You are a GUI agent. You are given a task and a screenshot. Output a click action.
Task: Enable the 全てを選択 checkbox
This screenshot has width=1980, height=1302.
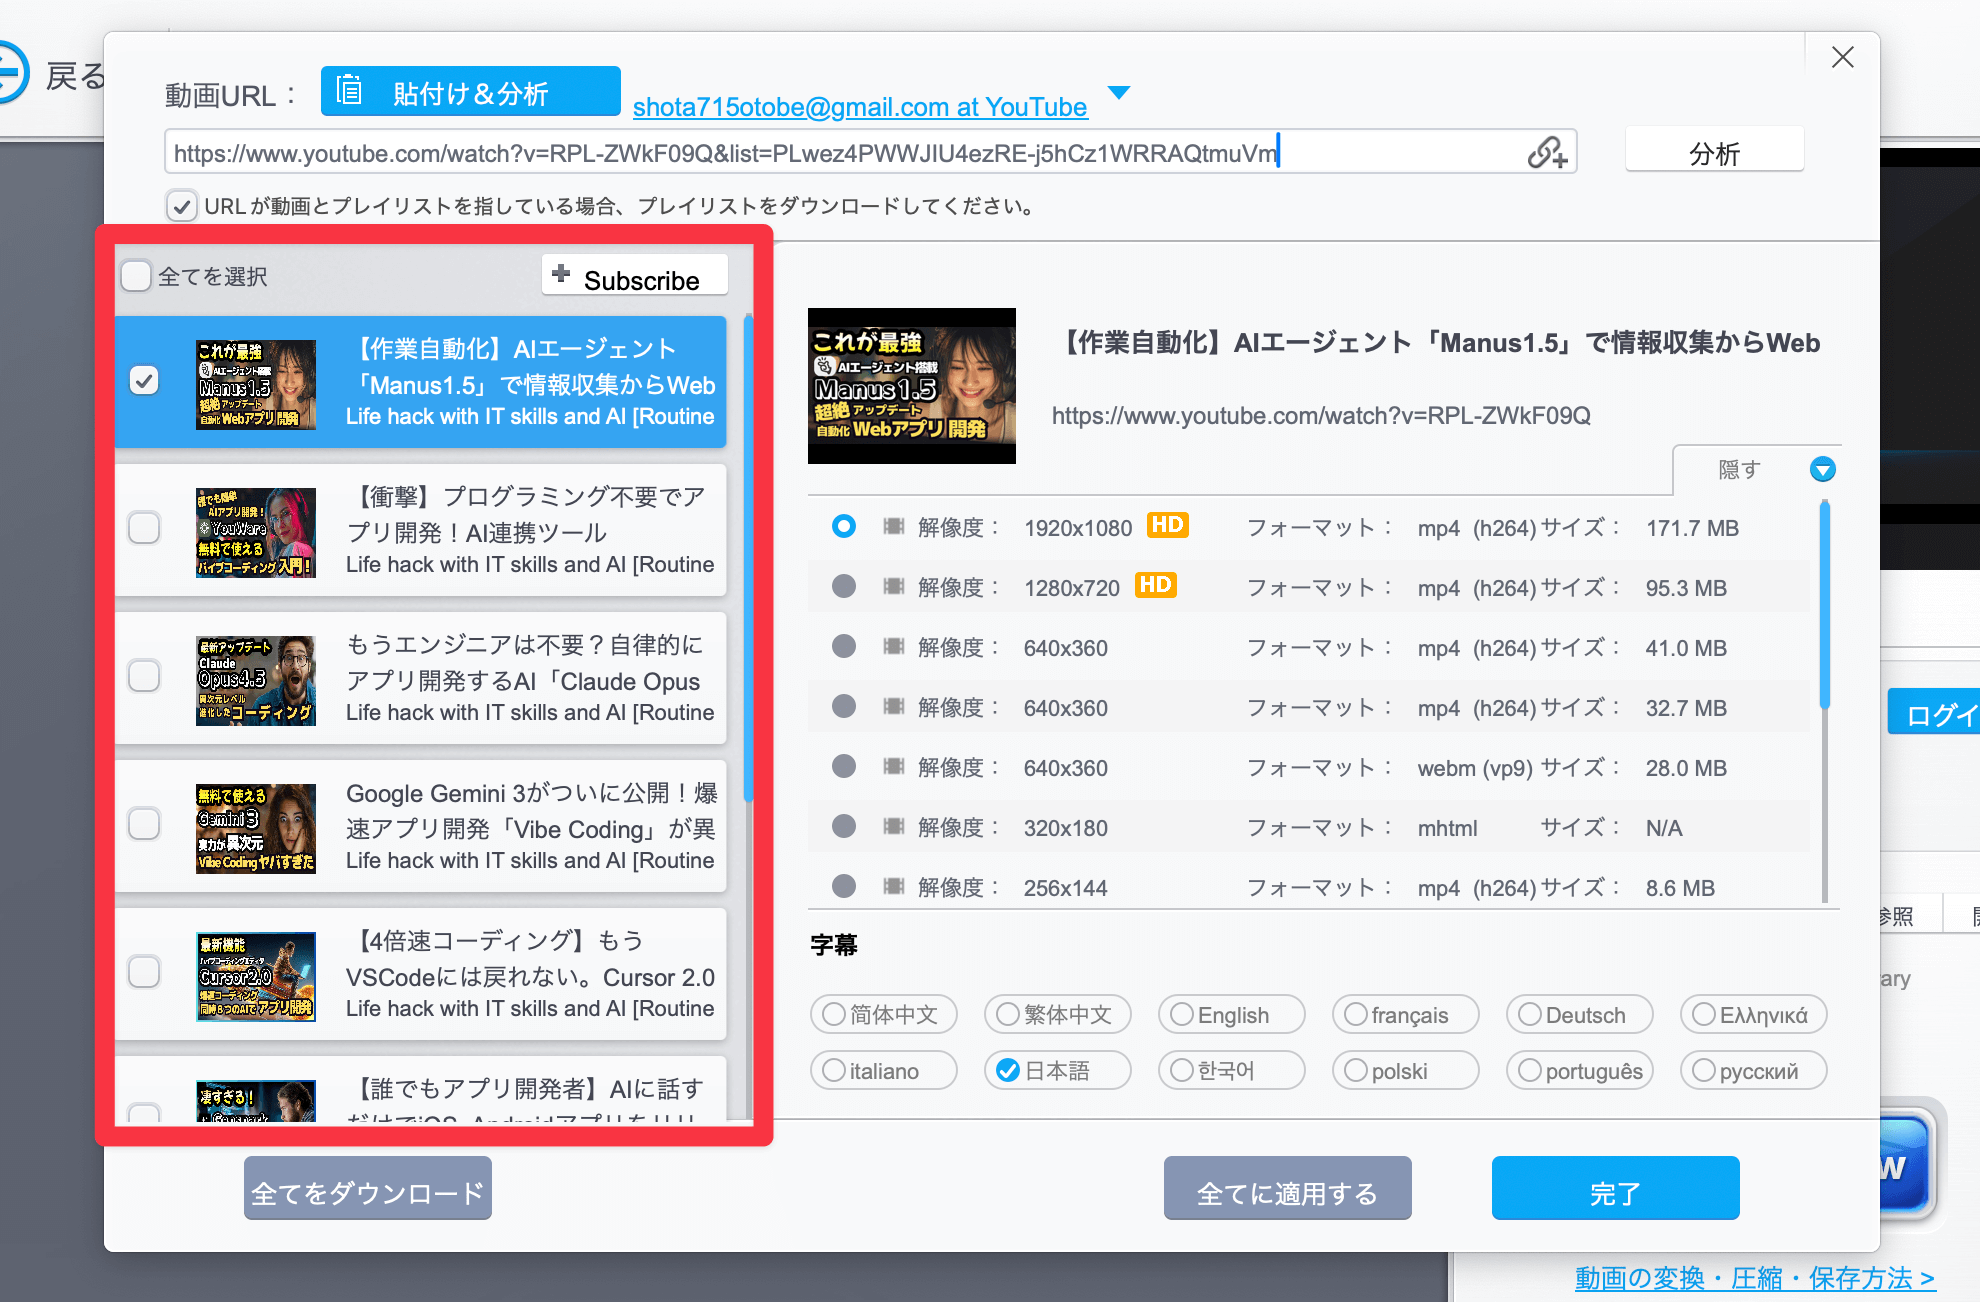coord(136,275)
